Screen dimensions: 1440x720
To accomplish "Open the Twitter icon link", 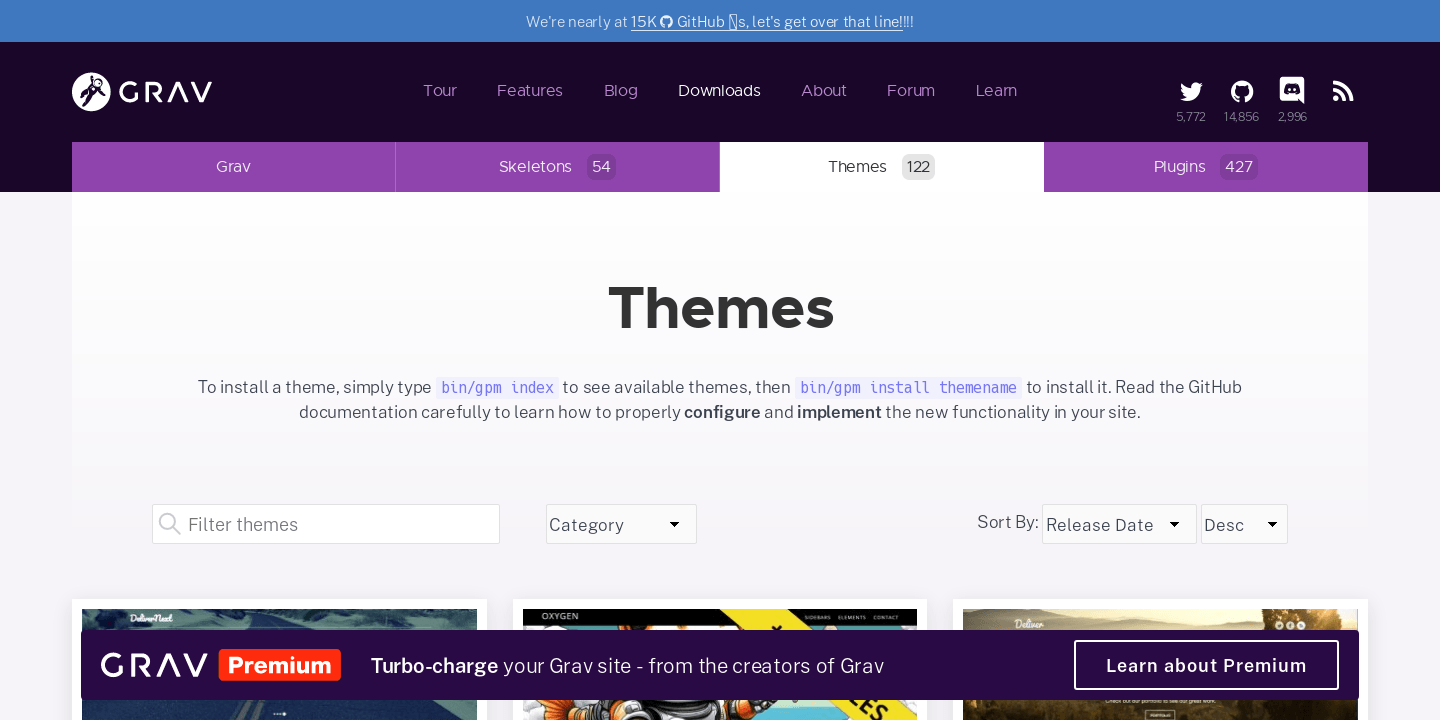I will coord(1190,92).
